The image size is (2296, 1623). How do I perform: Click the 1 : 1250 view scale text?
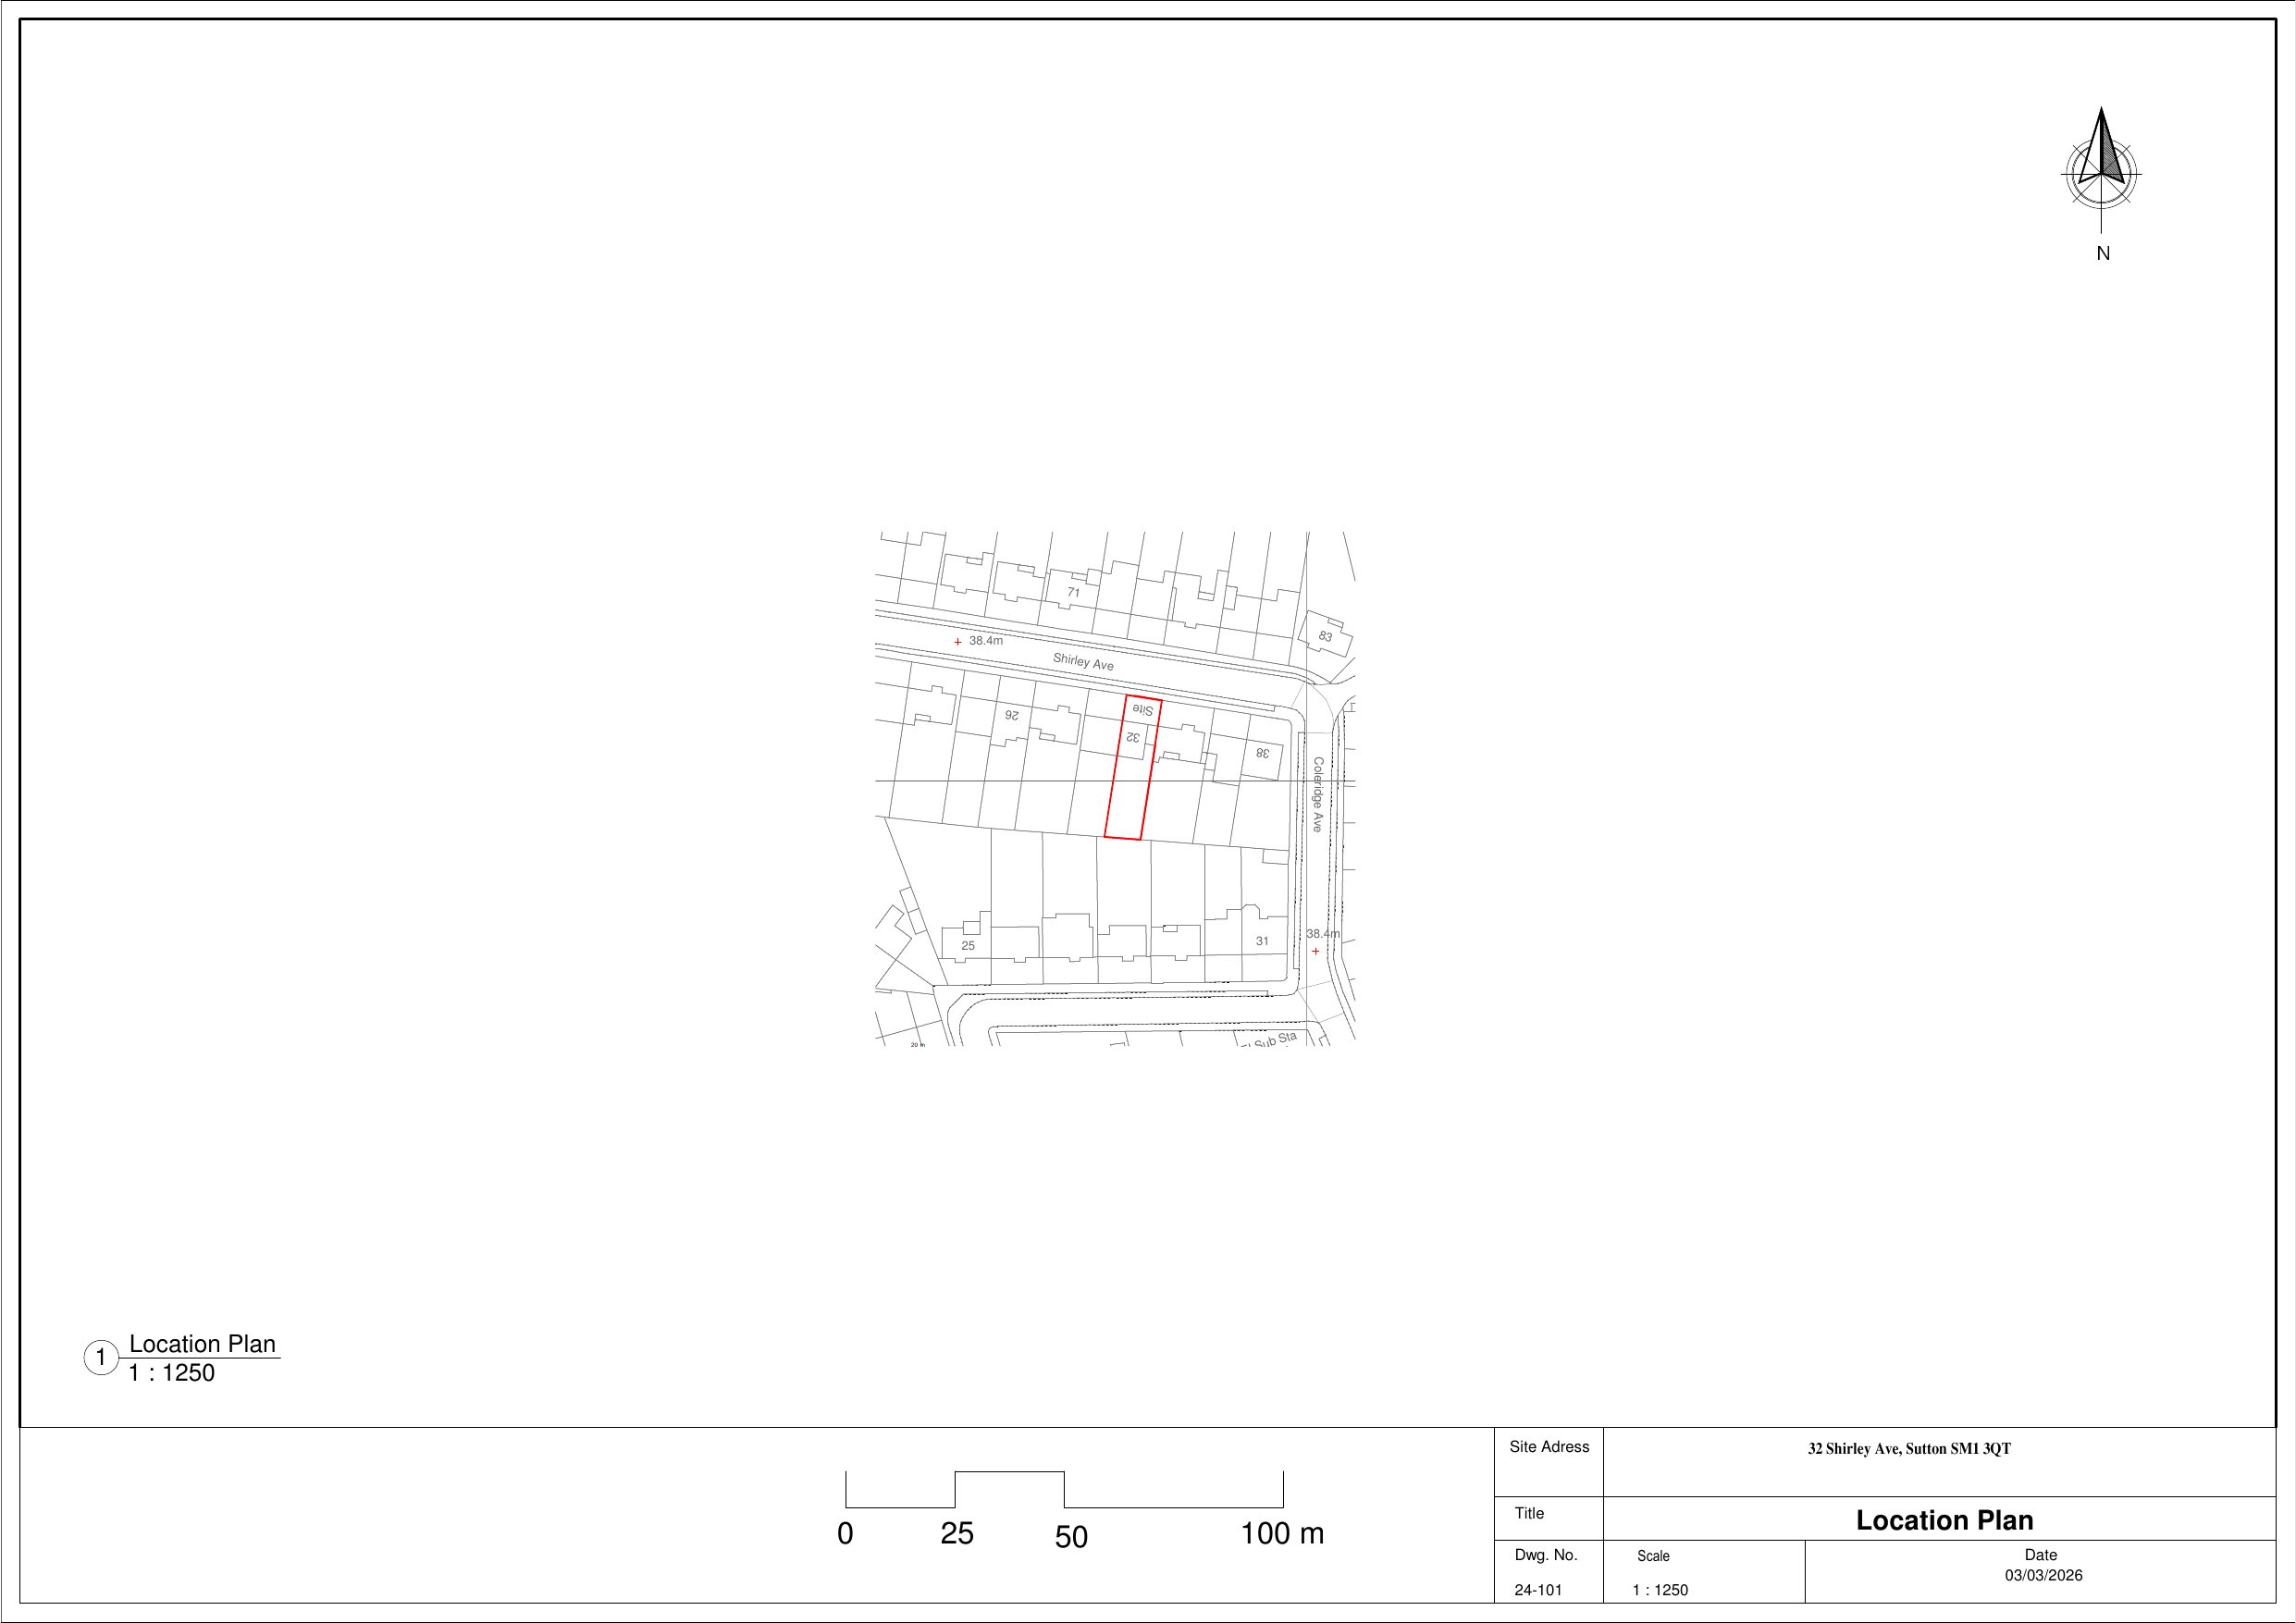[171, 1373]
